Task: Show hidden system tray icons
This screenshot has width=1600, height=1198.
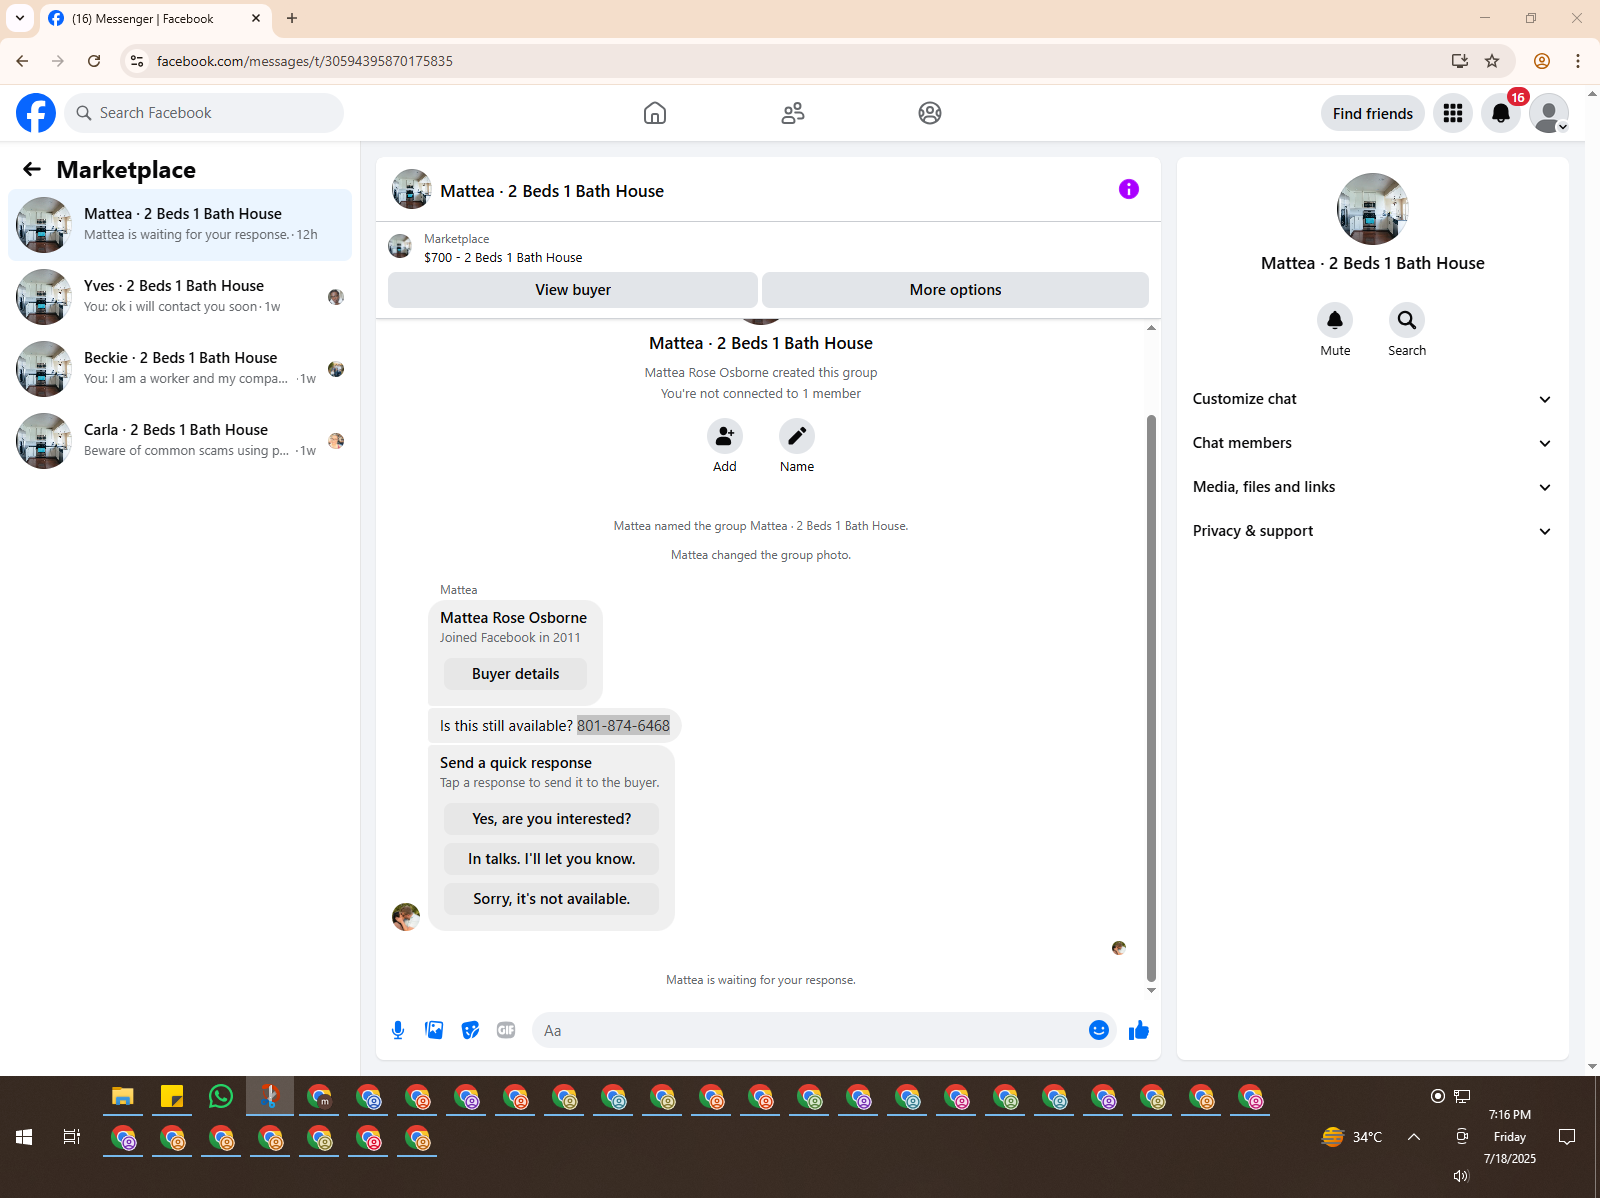Action: click(x=1414, y=1137)
